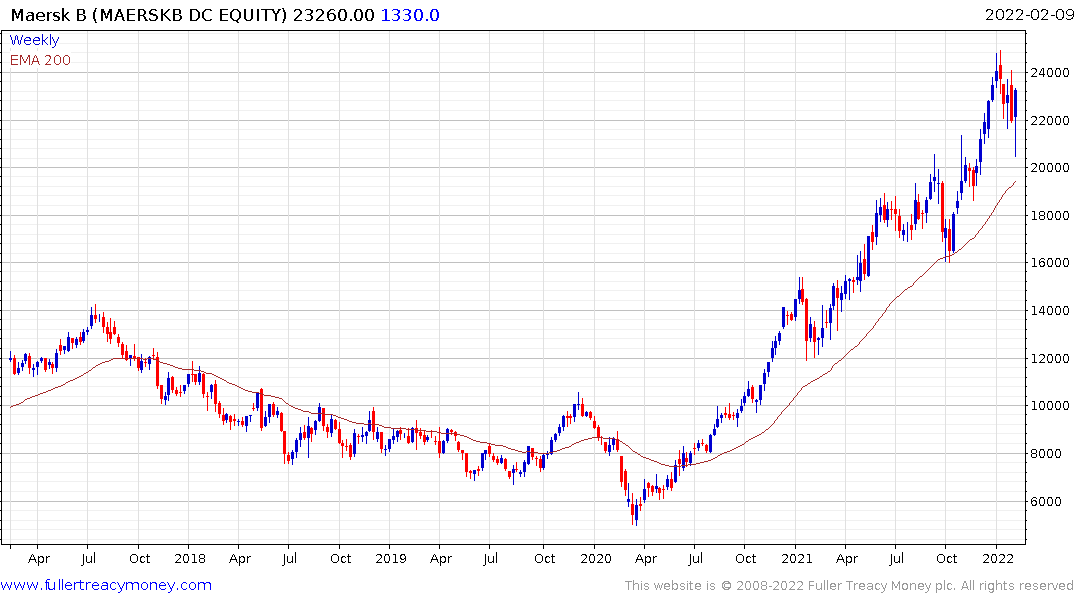This screenshot has width=1075, height=600.
Task: Click the 2020 year label on time axis
Action: point(596,559)
